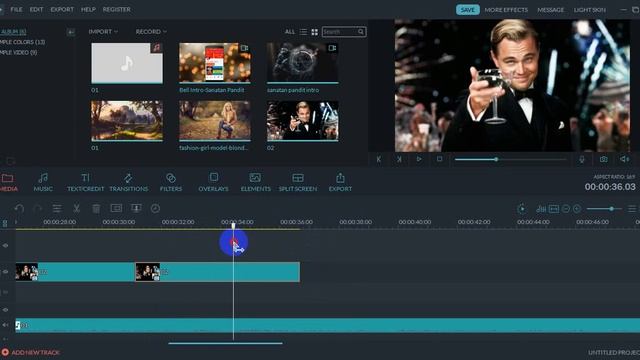Jump to previous frame in preview
Viewport: 640px width, 360px height.
tap(379, 159)
